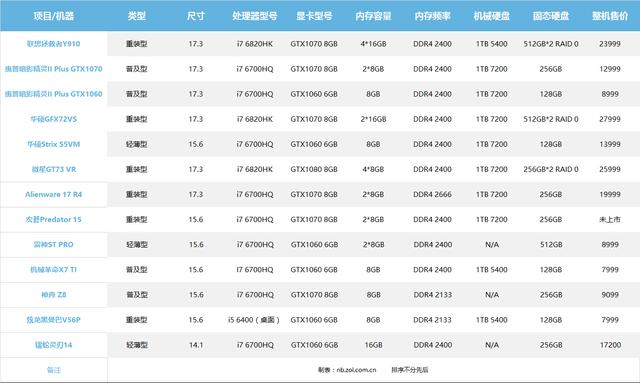
Task: Click the 8999 price in ST PRO row
Action: 610,245
